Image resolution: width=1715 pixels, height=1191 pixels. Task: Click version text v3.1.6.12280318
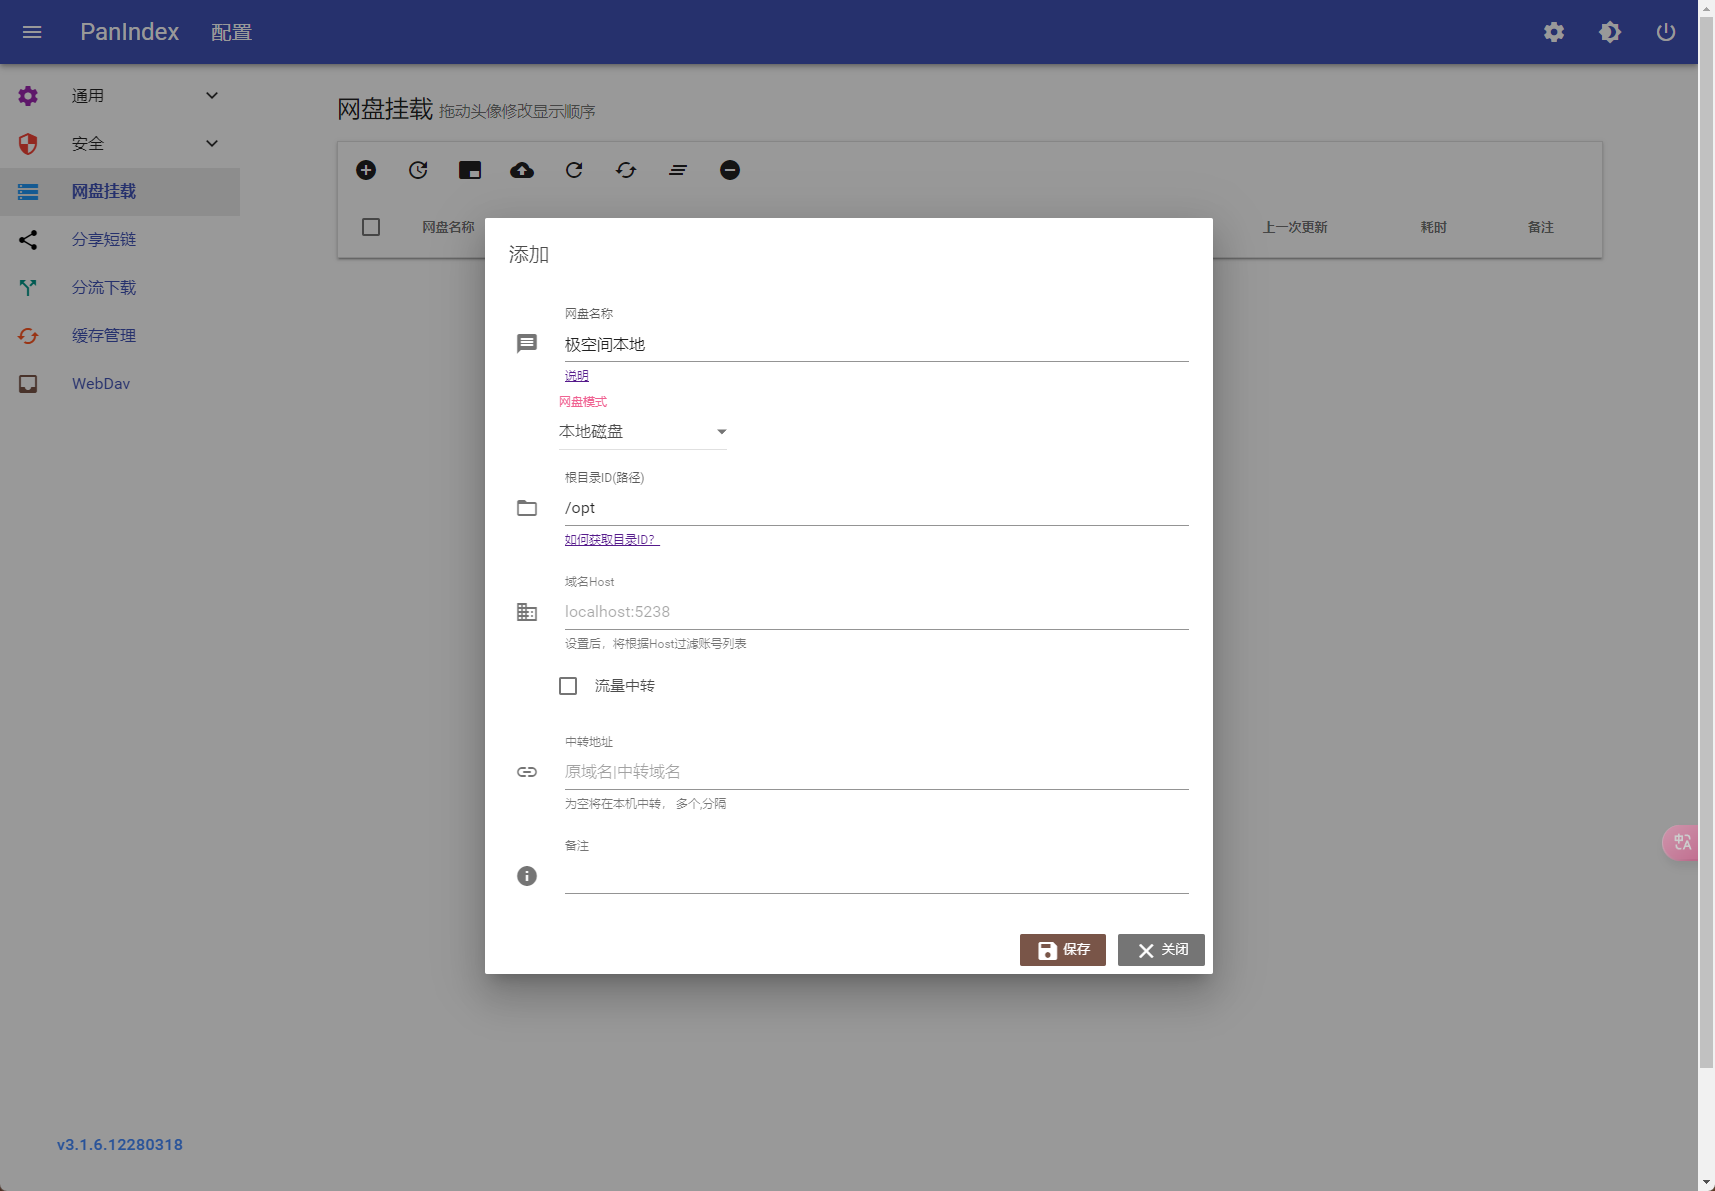[x=120, y=1145]
